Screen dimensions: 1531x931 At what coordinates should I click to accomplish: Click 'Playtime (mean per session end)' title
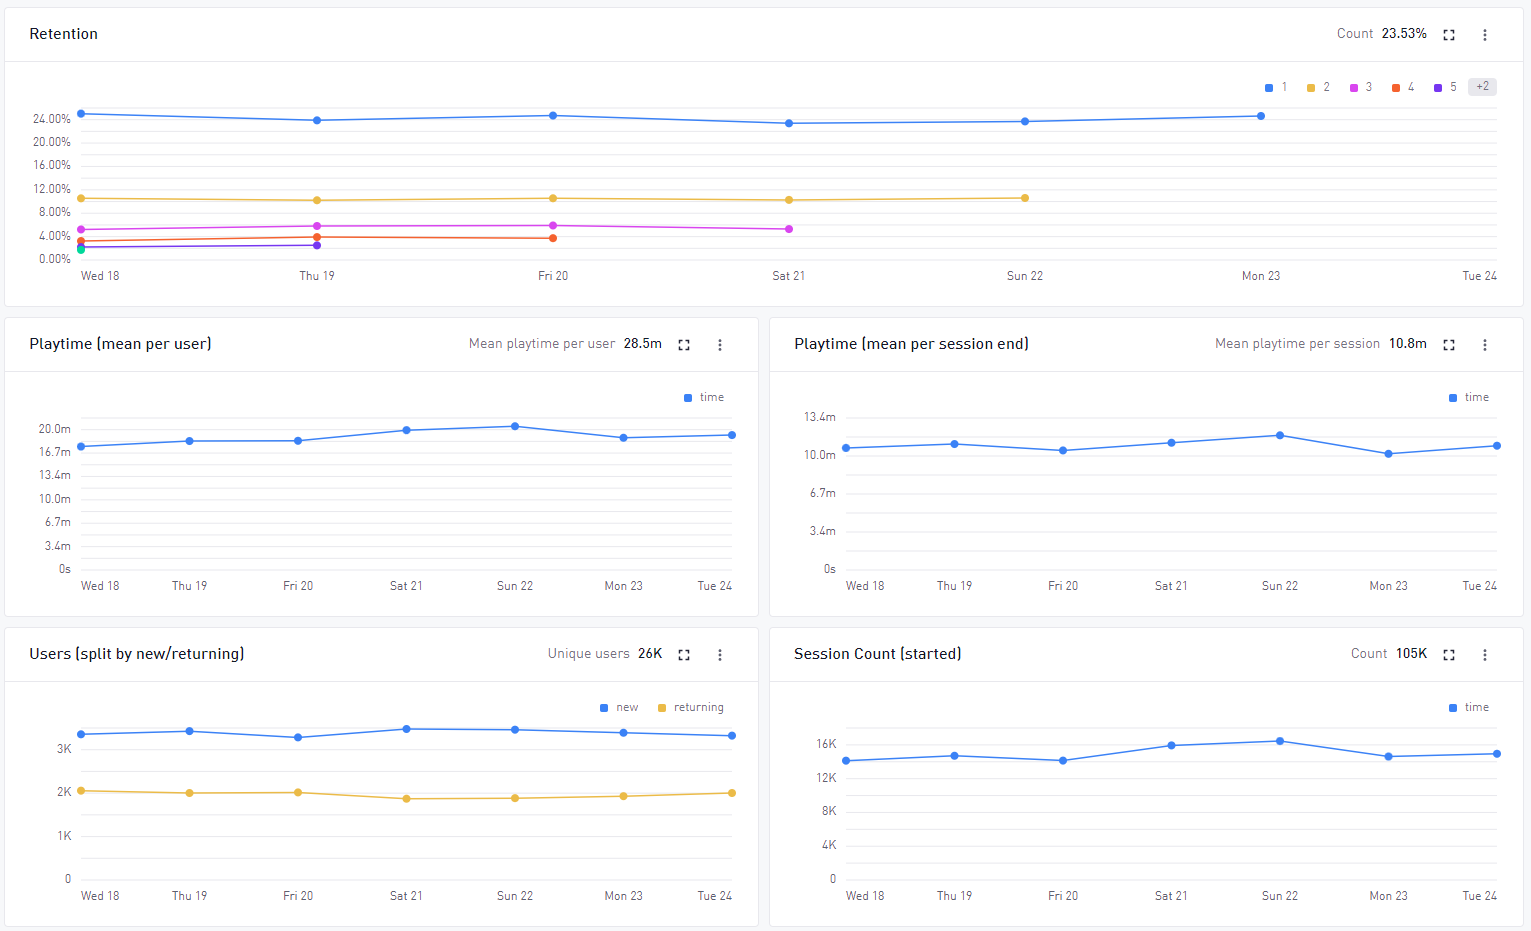[911, 344]
